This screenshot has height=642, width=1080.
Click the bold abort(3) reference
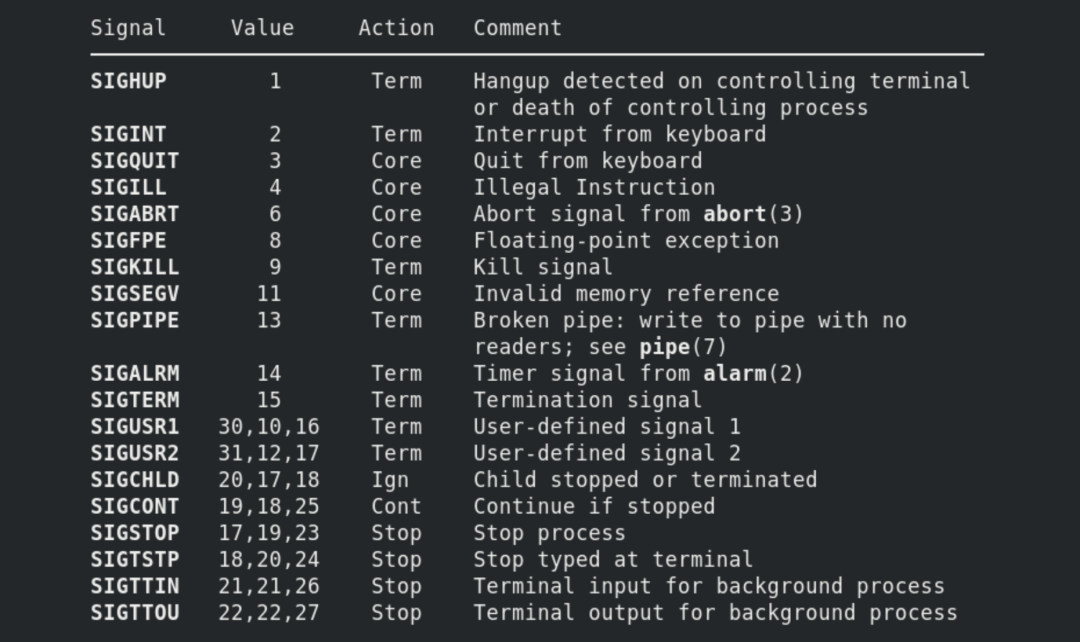(x=753, y=214)
